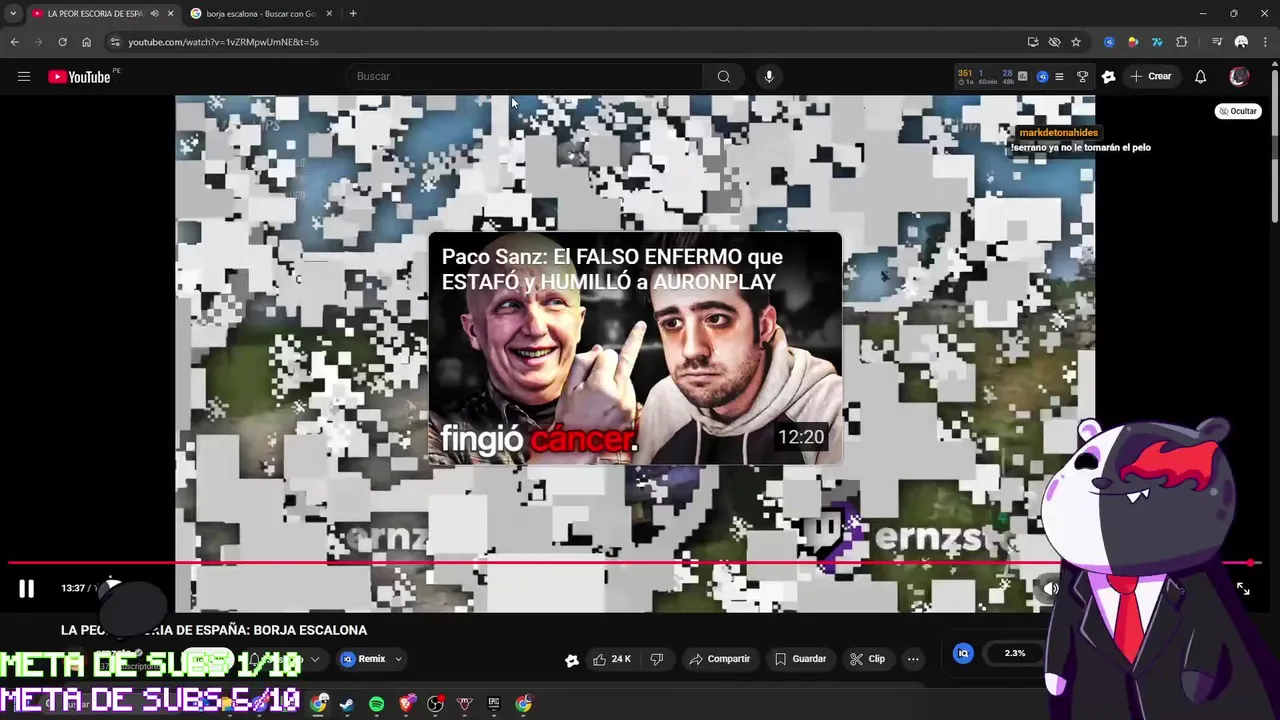Create a clip with Clip button
This screenshot has height=720, width=1280.
(867, 659)
